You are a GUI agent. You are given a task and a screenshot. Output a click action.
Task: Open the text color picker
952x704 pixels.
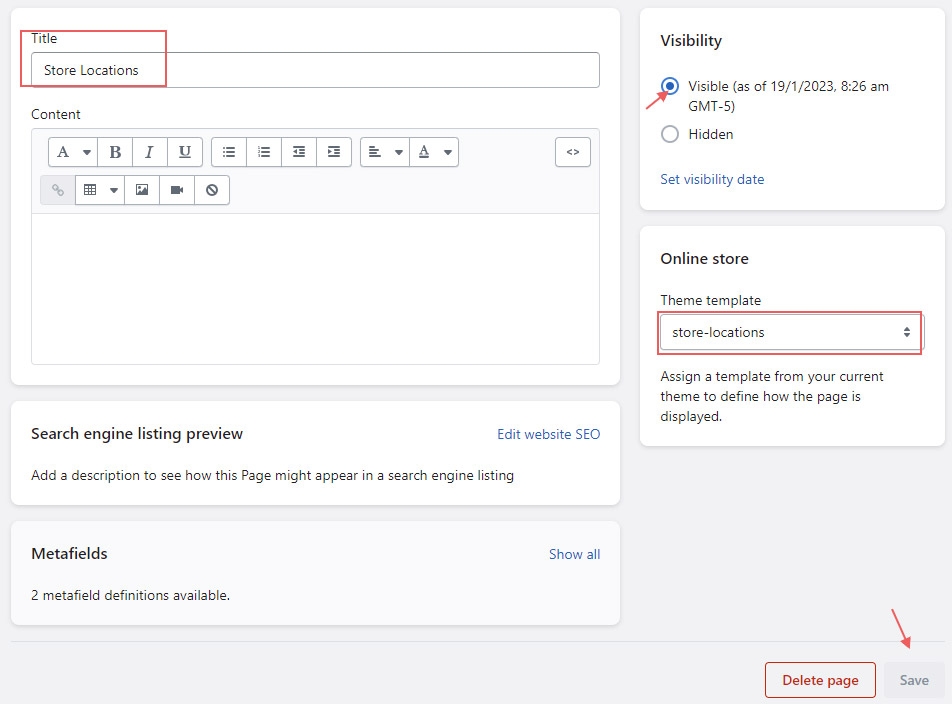435,152
